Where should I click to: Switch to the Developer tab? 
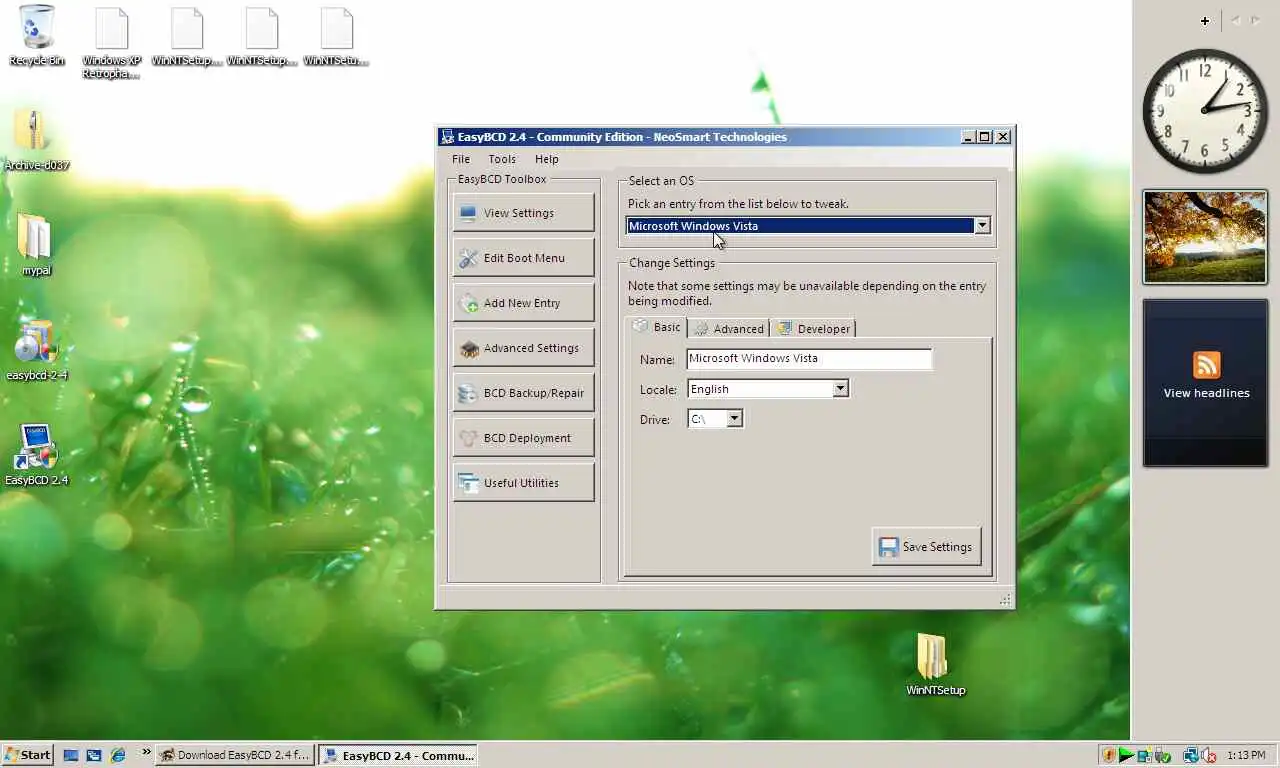pyautogui.click(x=814, y=328)
